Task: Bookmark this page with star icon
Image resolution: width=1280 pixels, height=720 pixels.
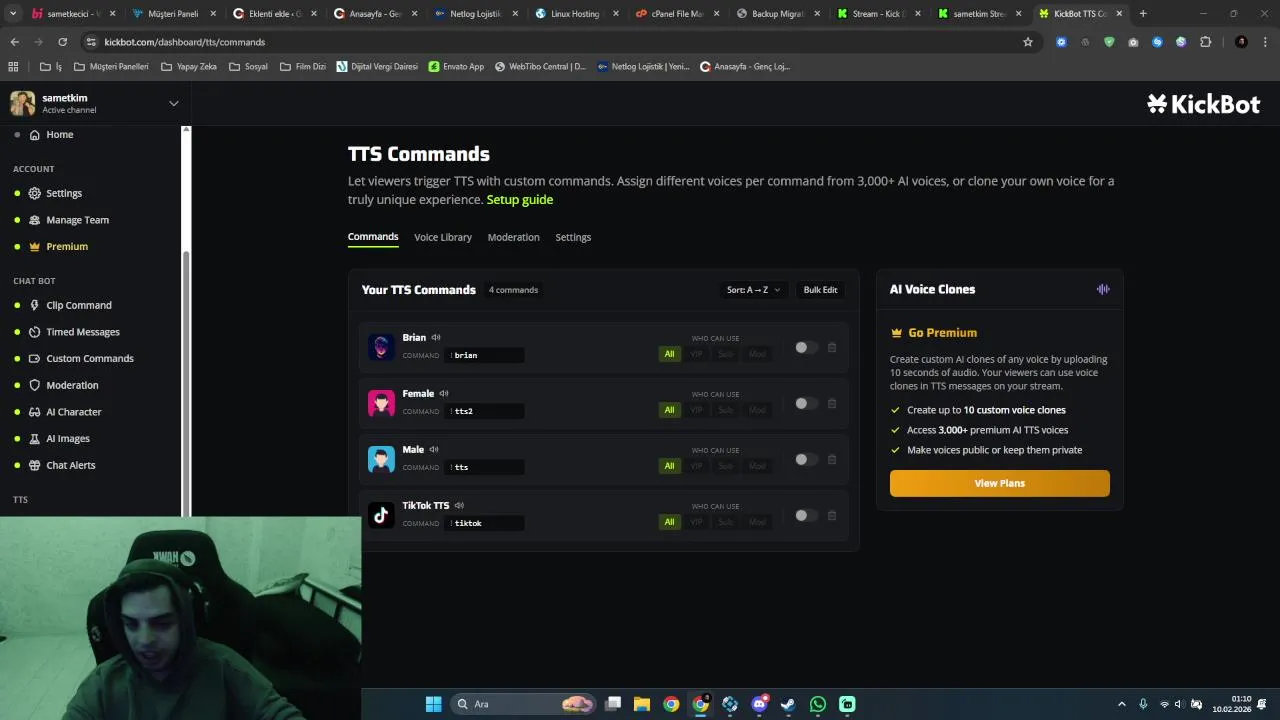Action: pyautogui.click(x=1028, y=42)
